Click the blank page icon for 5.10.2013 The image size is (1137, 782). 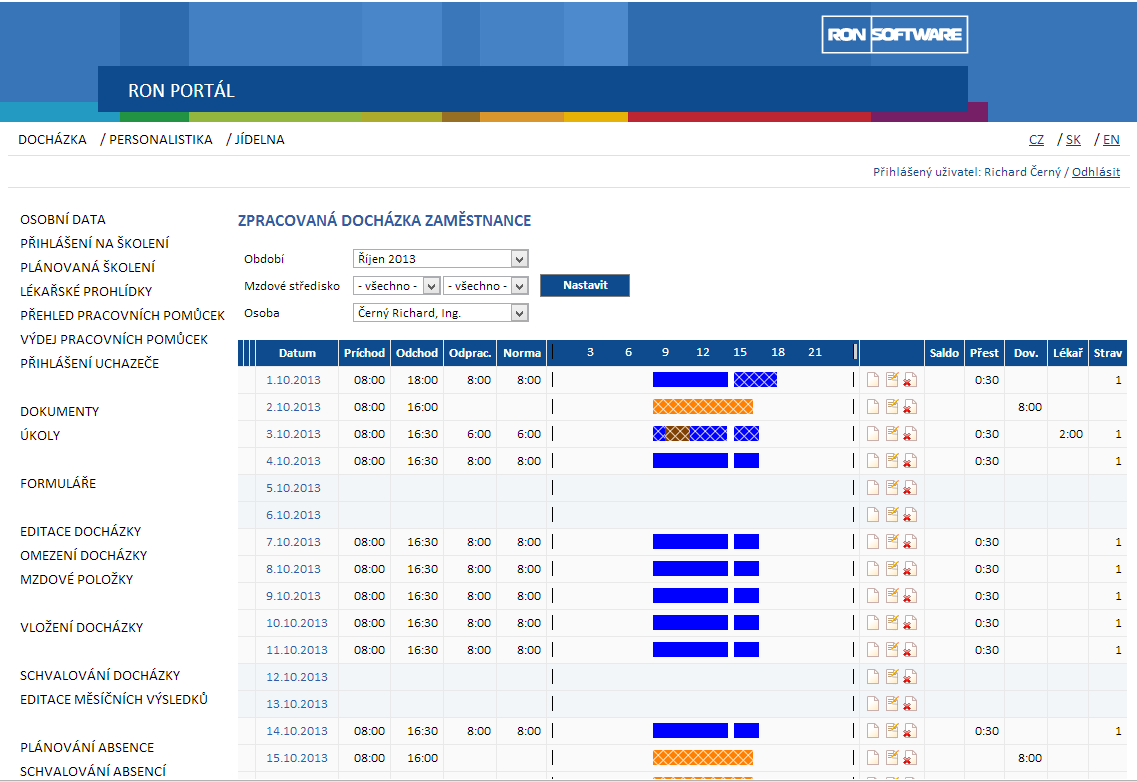(872, 488)
